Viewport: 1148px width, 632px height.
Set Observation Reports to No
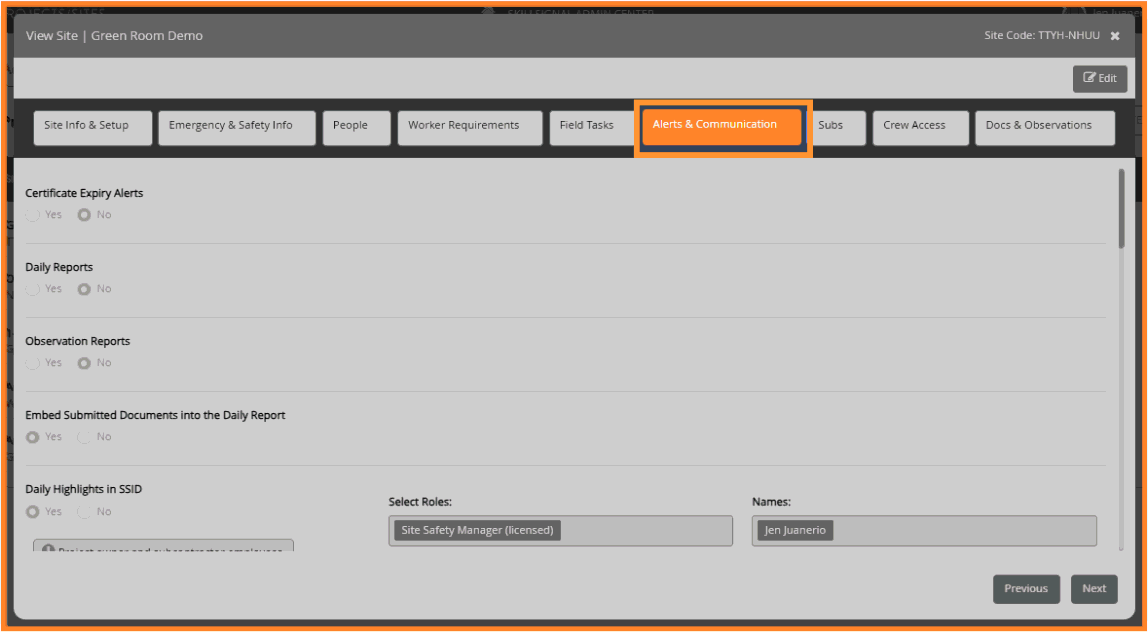tap(84, 363)
